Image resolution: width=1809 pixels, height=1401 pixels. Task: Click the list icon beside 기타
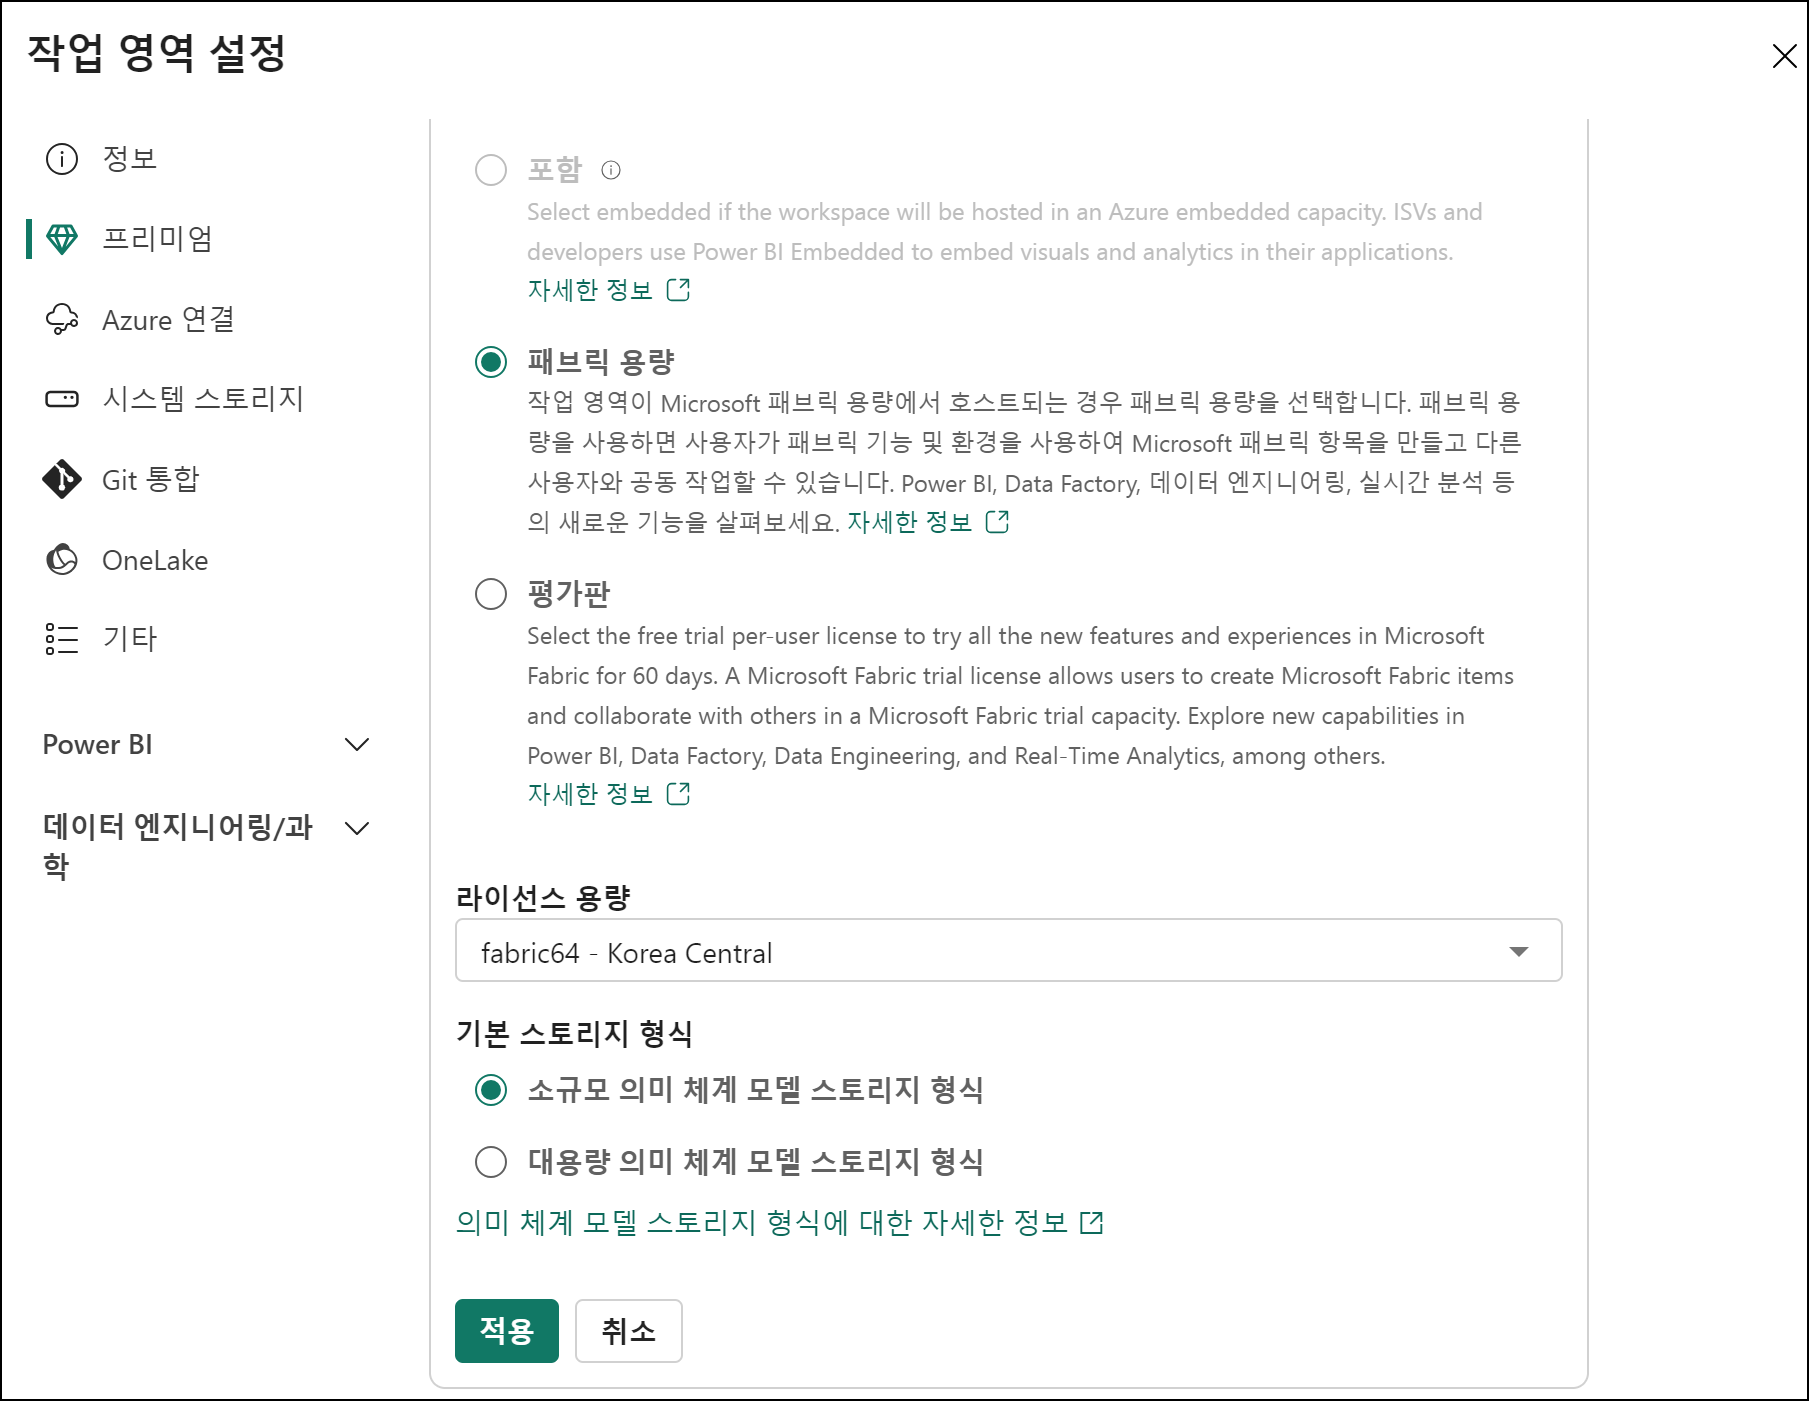(x=62, y=639)
